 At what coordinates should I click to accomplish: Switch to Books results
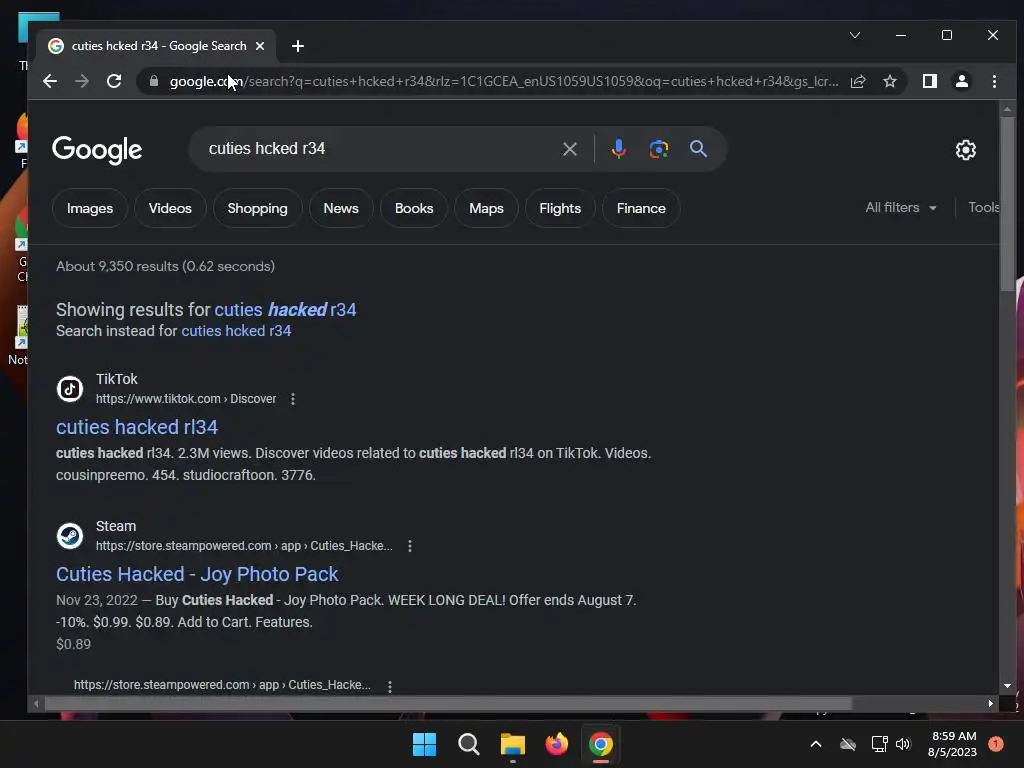[x=414, y=208]
